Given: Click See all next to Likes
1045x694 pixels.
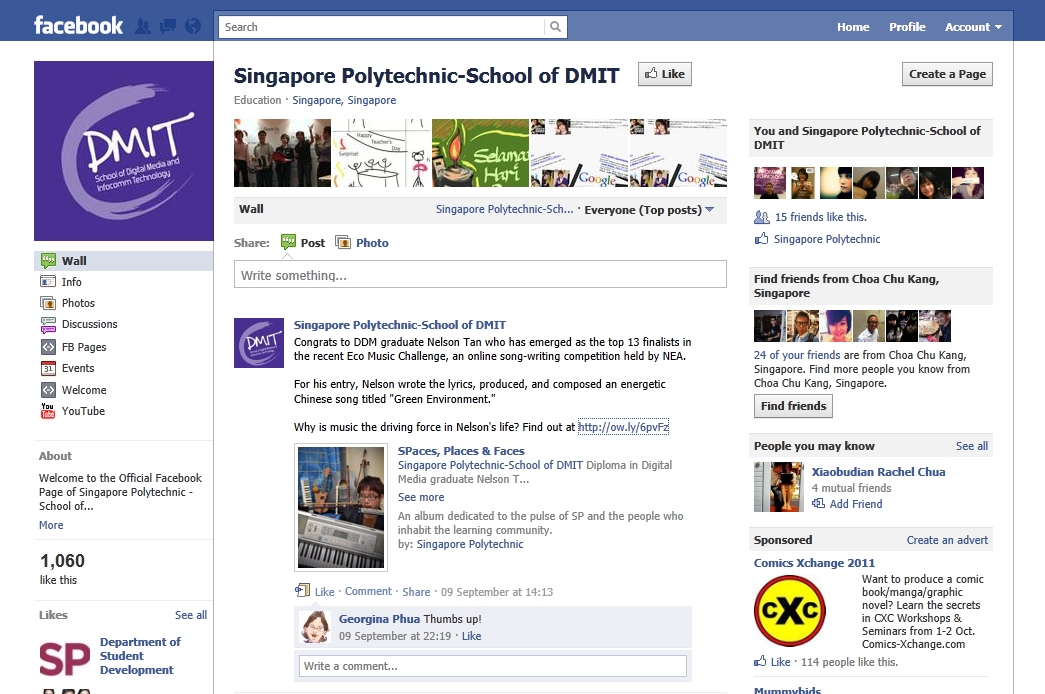Looking at the screenshot, I should tap(191, 615).
